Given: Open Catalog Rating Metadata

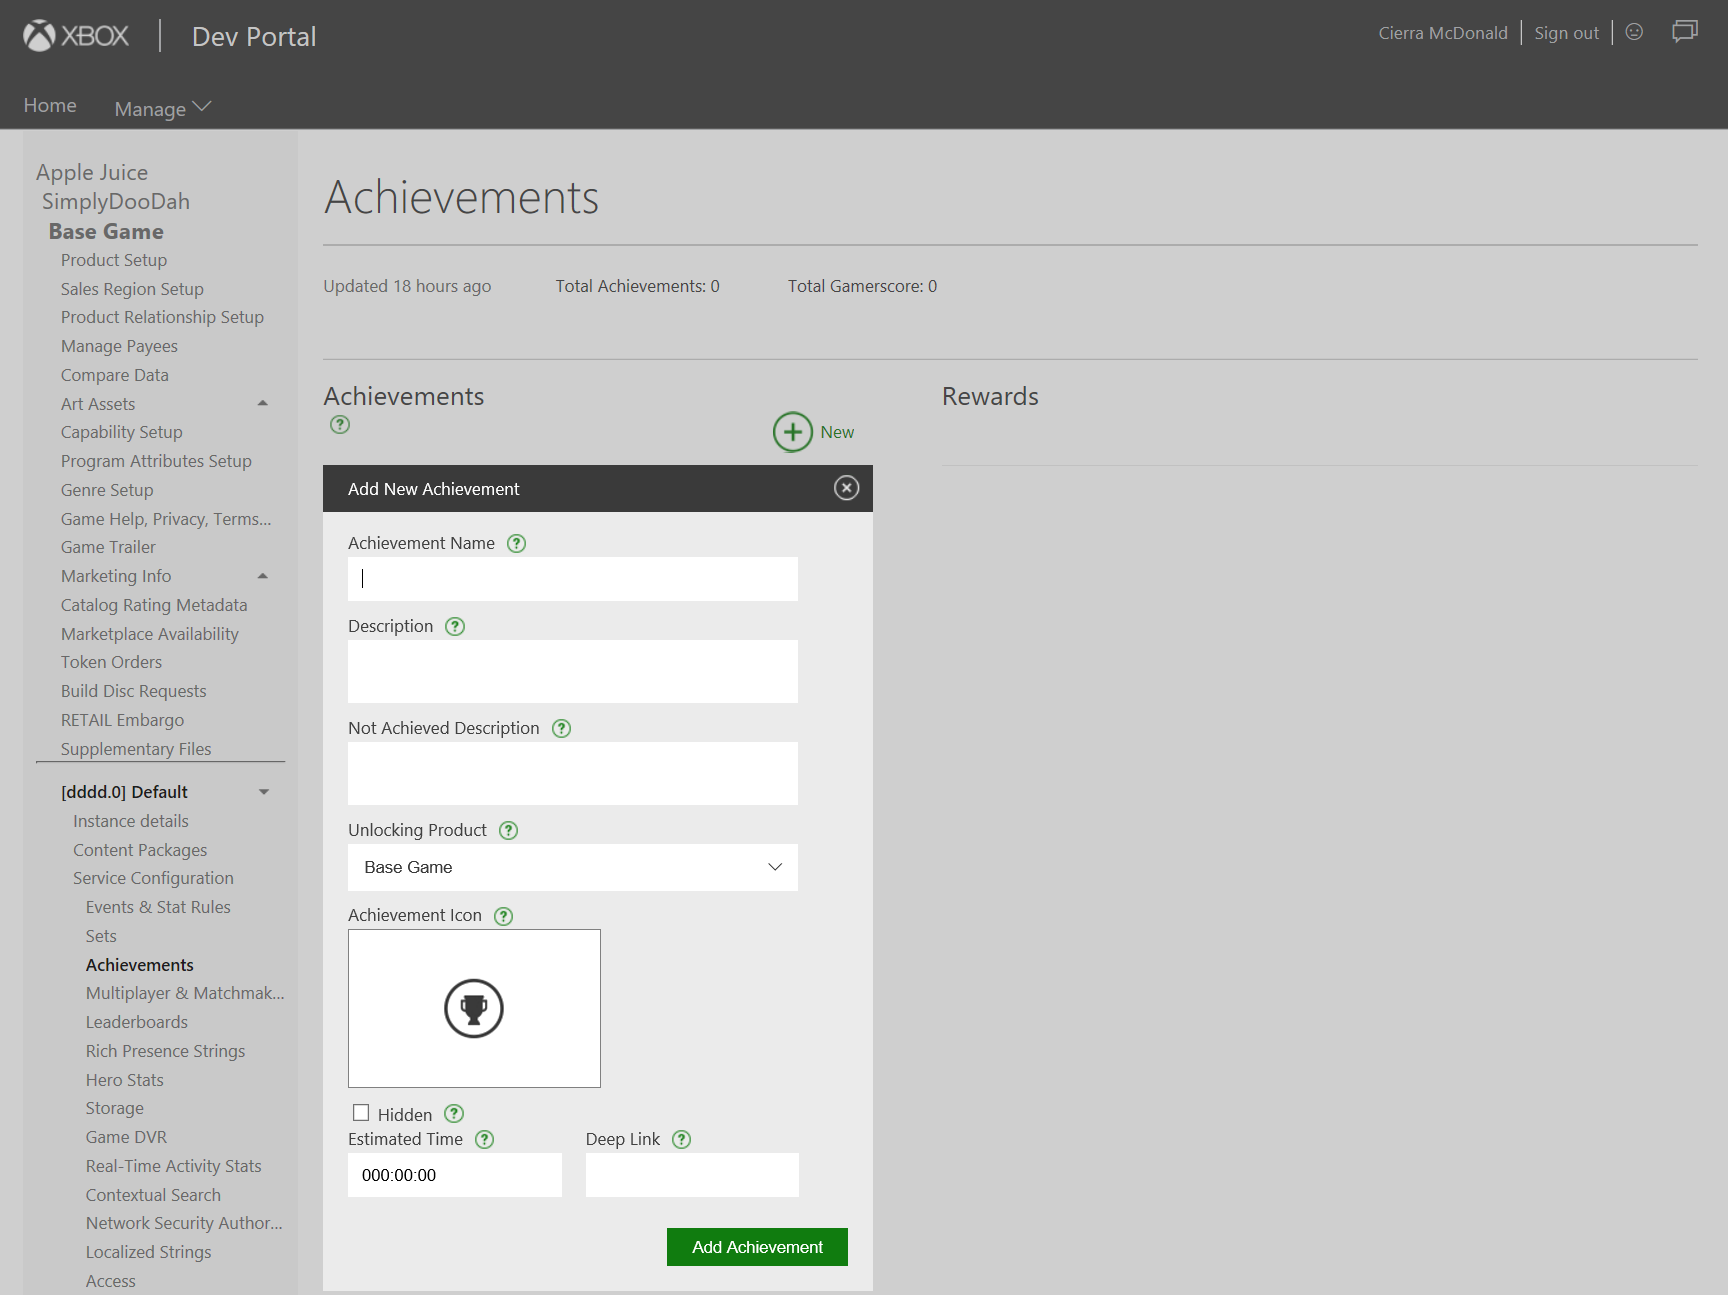Looking at the screenshot, I should pyautogui.click(x=154, y=605).
